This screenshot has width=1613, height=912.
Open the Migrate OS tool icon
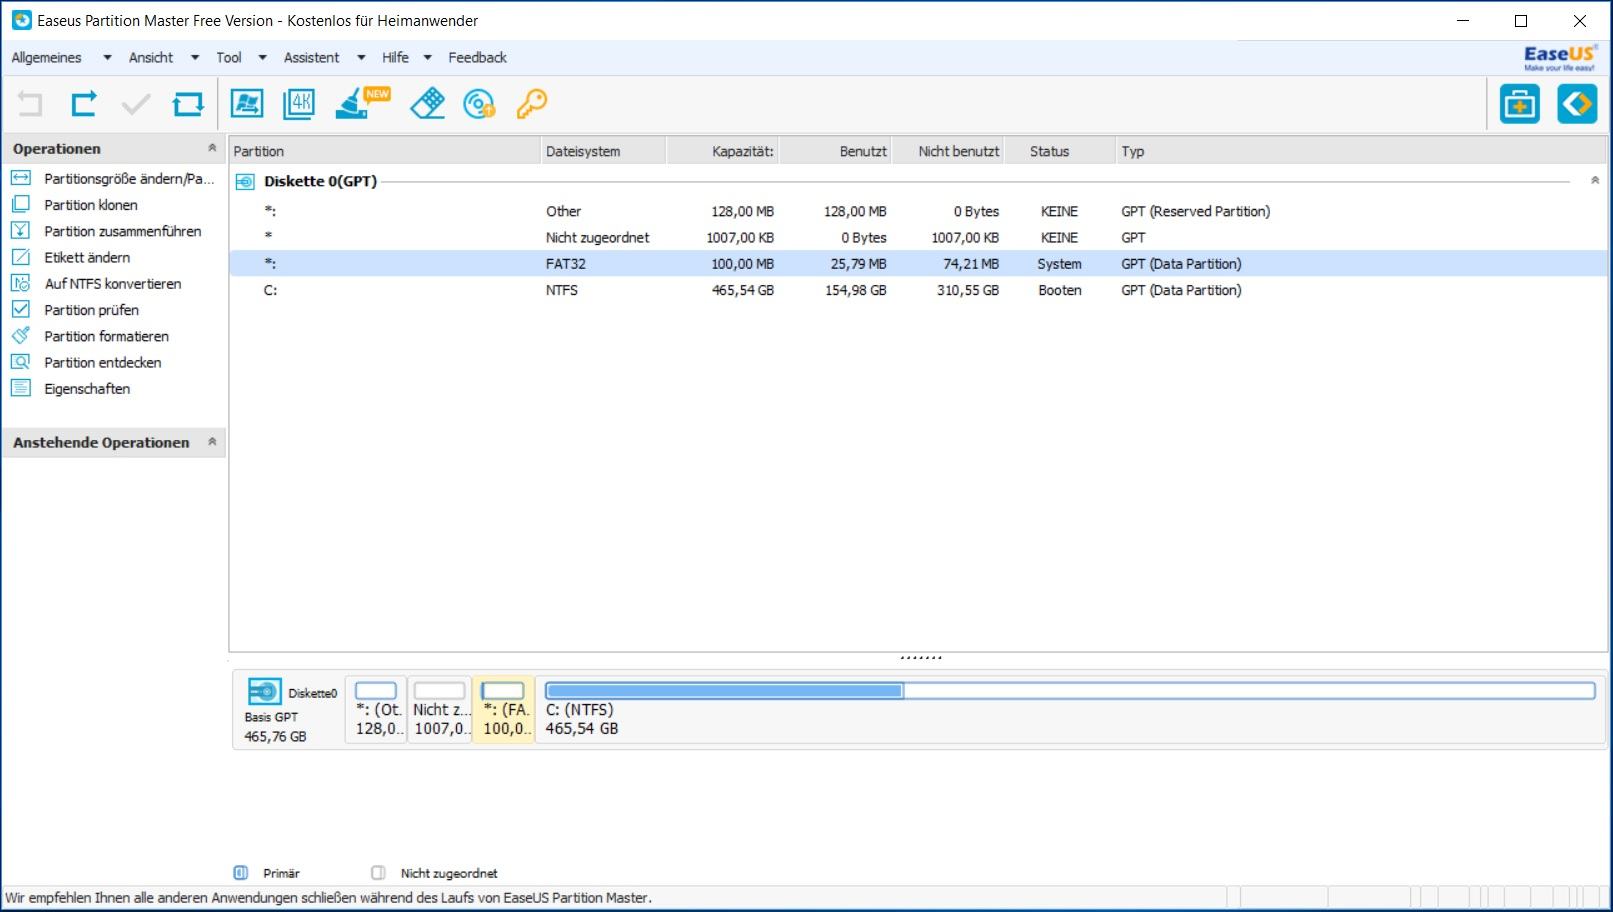click(247, 104)
